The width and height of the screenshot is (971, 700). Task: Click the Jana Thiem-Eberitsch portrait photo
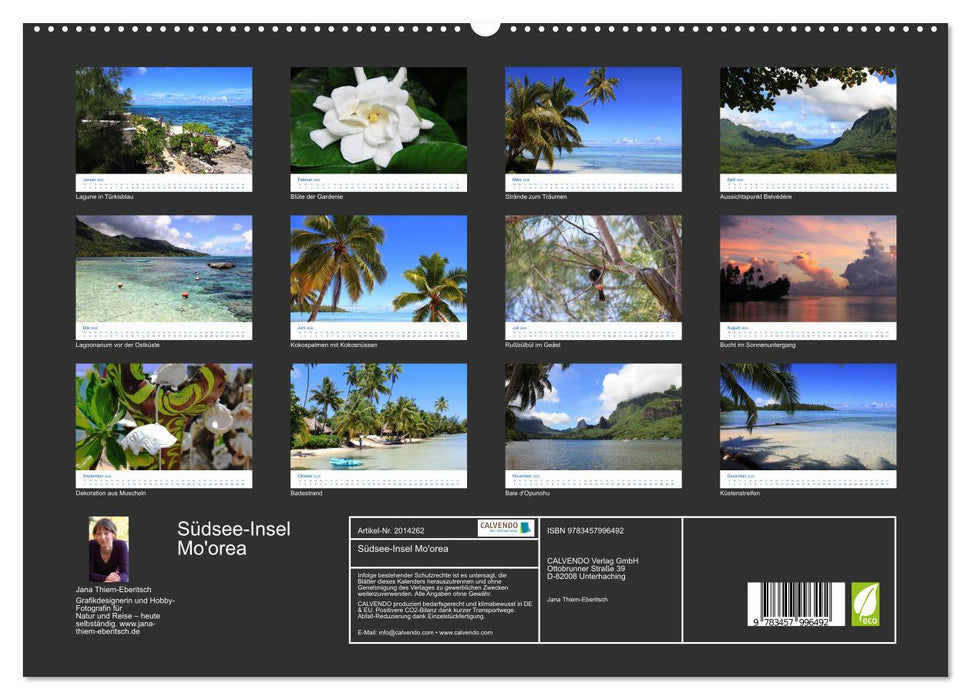pos(110,547)
